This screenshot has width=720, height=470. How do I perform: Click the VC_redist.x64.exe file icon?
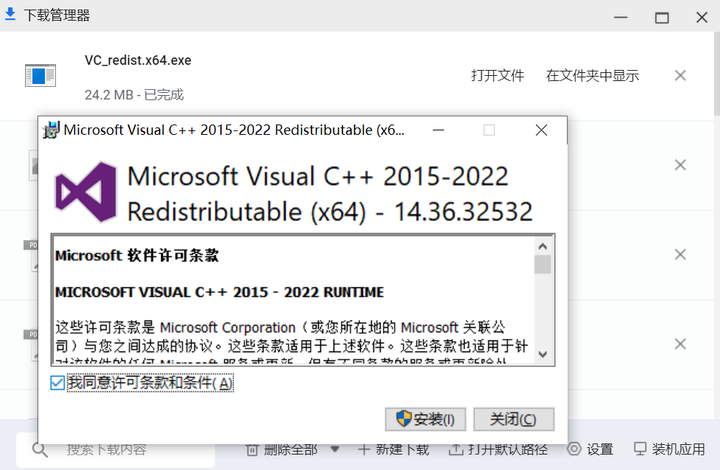pyautogui.click(x=40, y=75)
